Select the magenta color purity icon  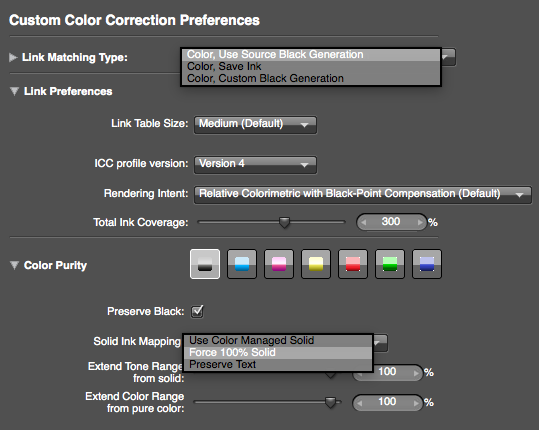(279, 264)
